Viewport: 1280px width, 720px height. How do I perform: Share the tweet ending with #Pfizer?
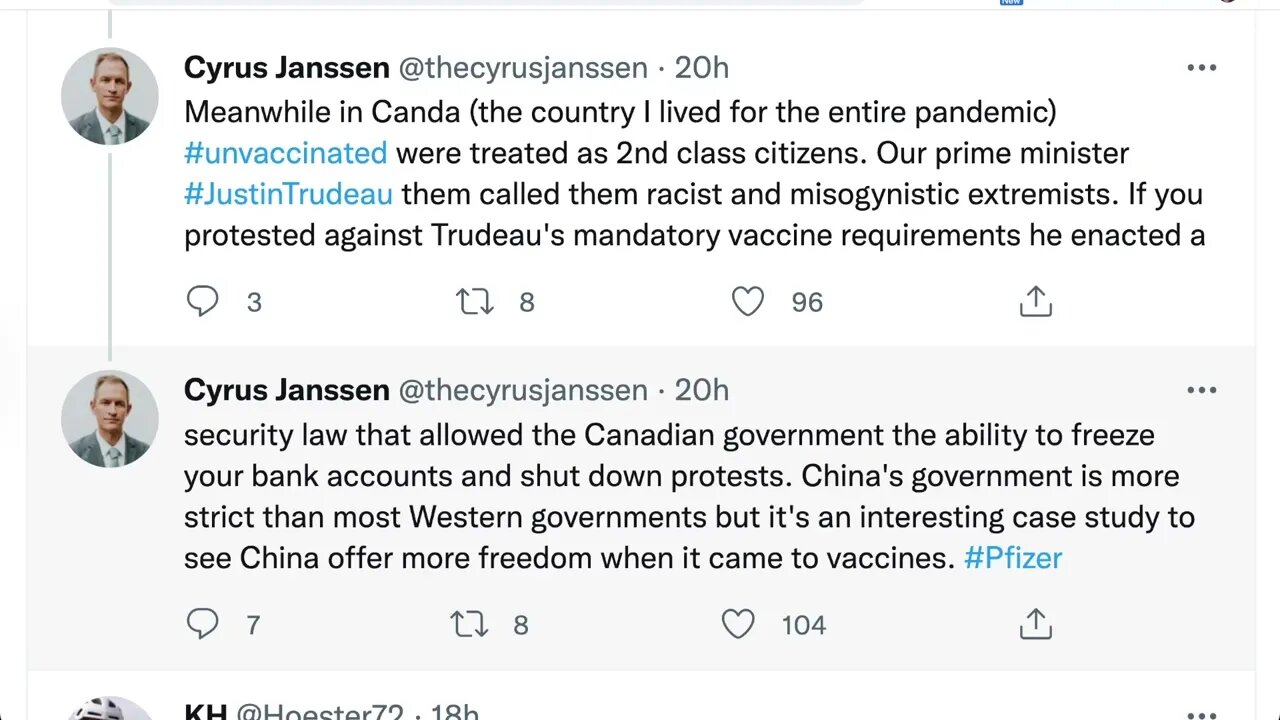pos(1035,624)
